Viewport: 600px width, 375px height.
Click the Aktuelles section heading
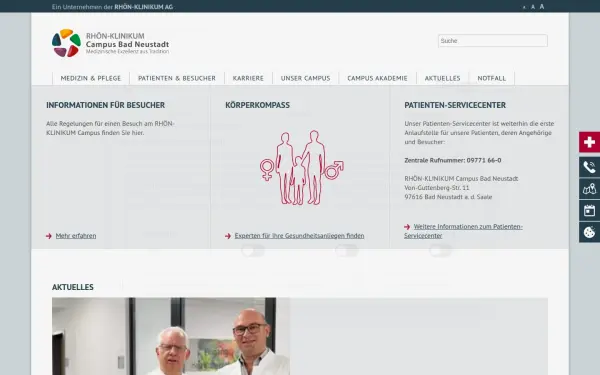73,287
